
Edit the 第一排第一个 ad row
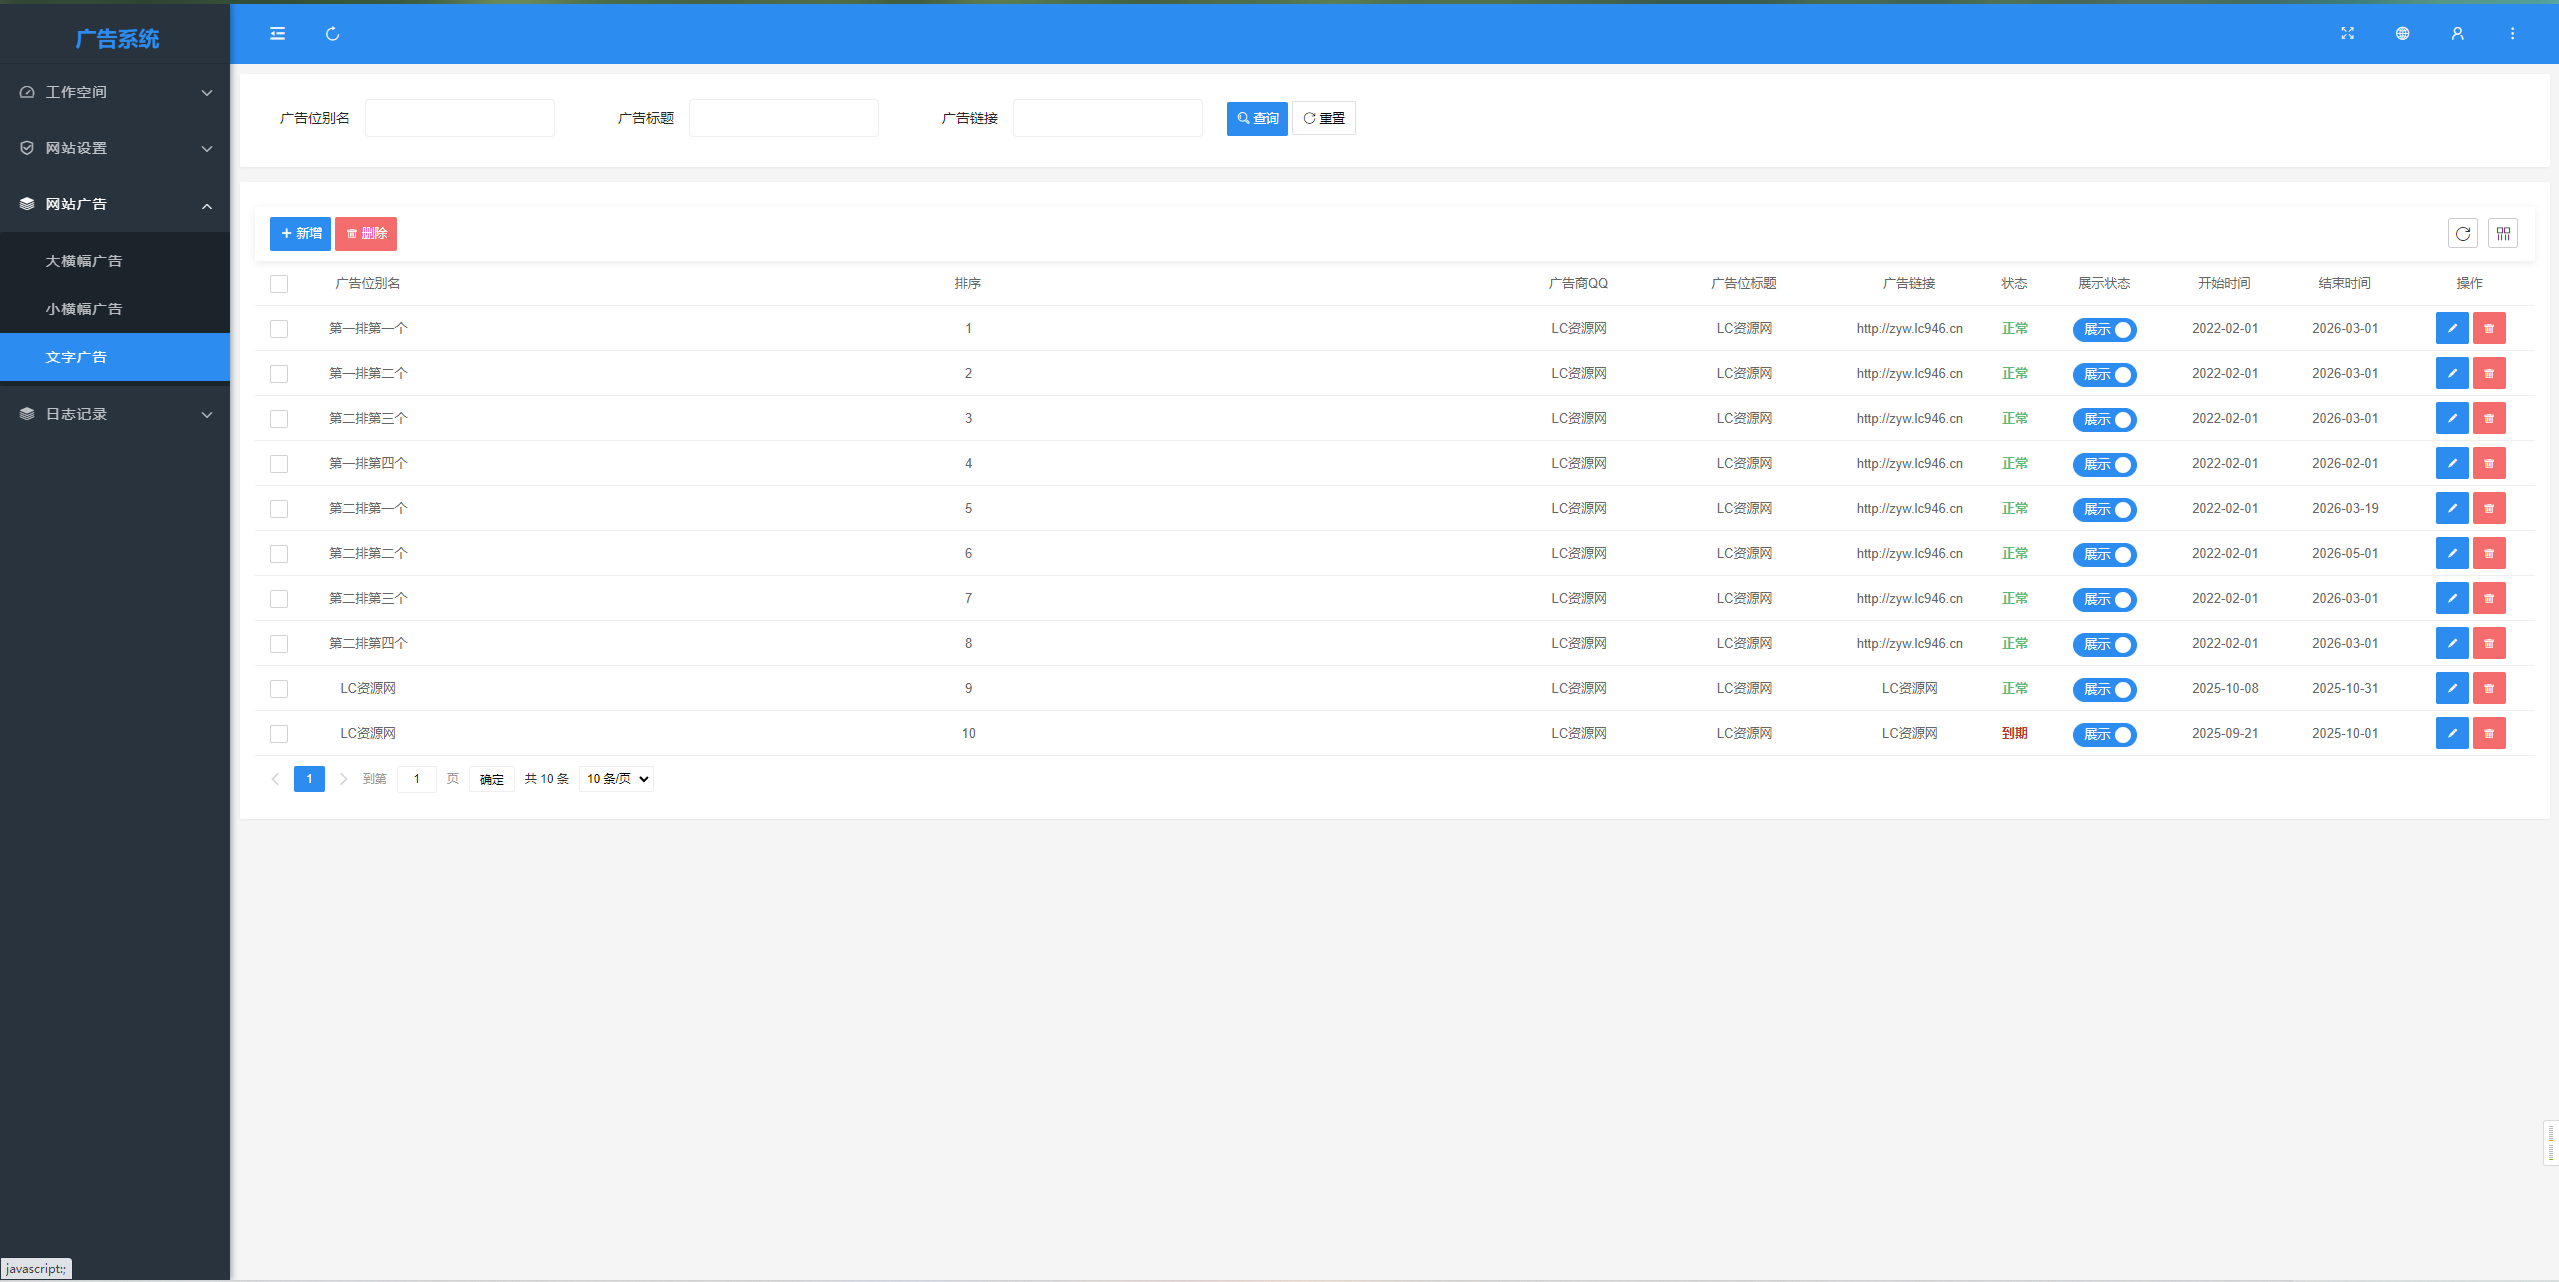pyautogui.click(x=2451, y=328)
